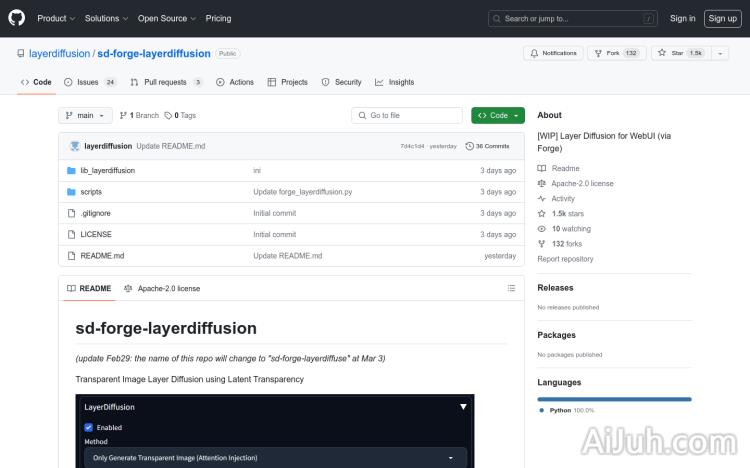Open the main branch dropdown
The height and width of the screenshot is (468, 750).
click(x=85, y=115)
